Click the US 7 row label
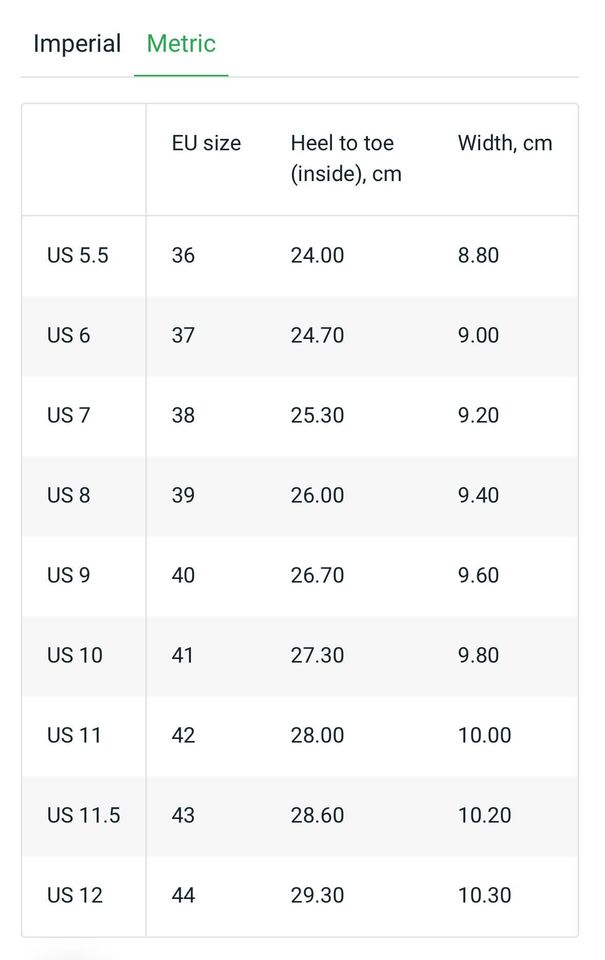The height and width of the screenshot is (960, 605). 68,415
